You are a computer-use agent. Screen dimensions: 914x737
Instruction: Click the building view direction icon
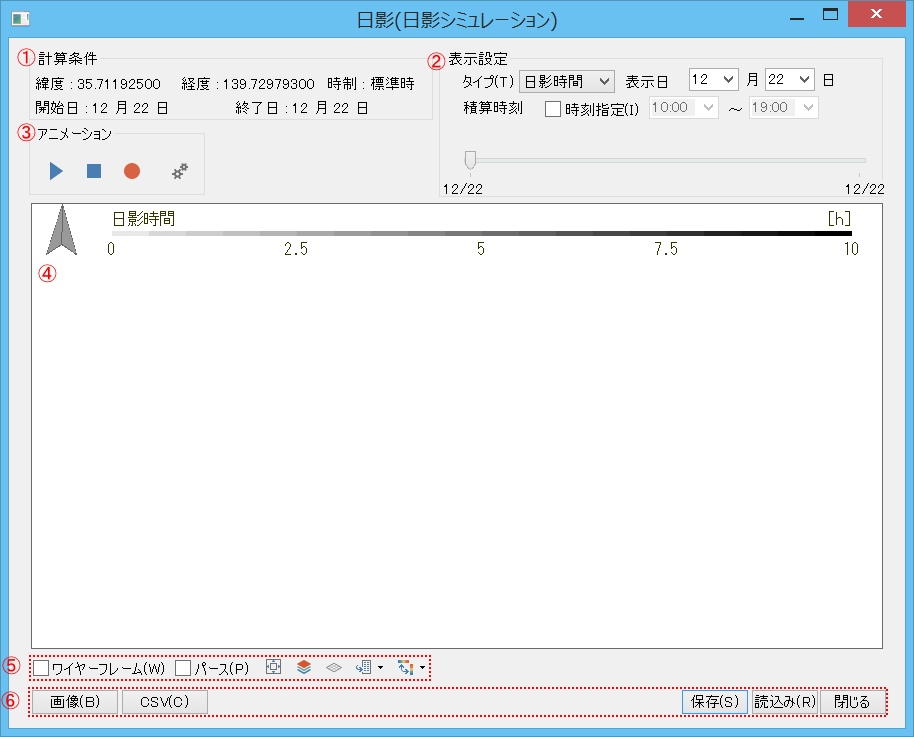364,667
